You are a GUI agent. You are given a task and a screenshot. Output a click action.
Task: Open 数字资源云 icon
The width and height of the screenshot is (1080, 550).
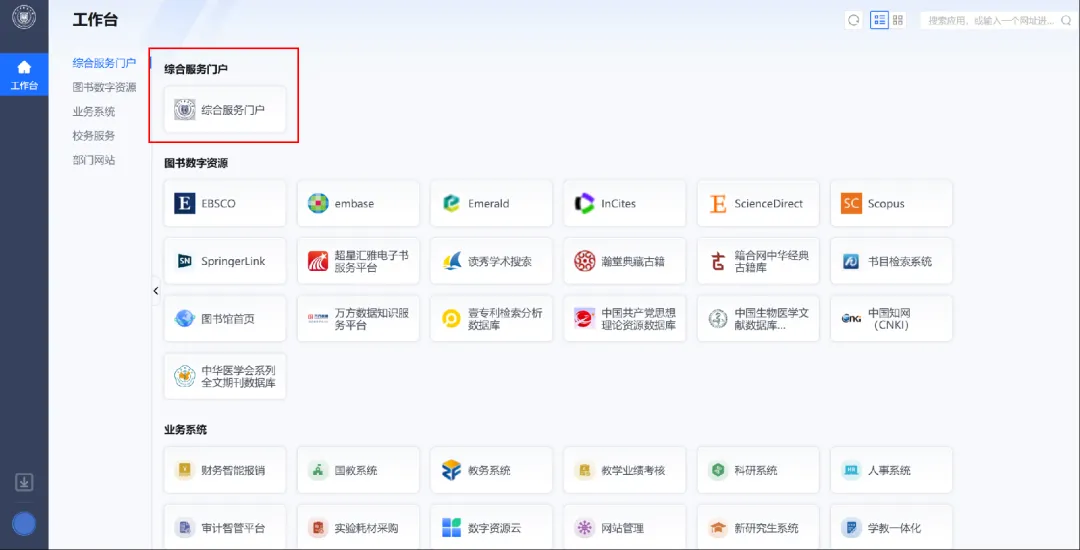point(451,529)
